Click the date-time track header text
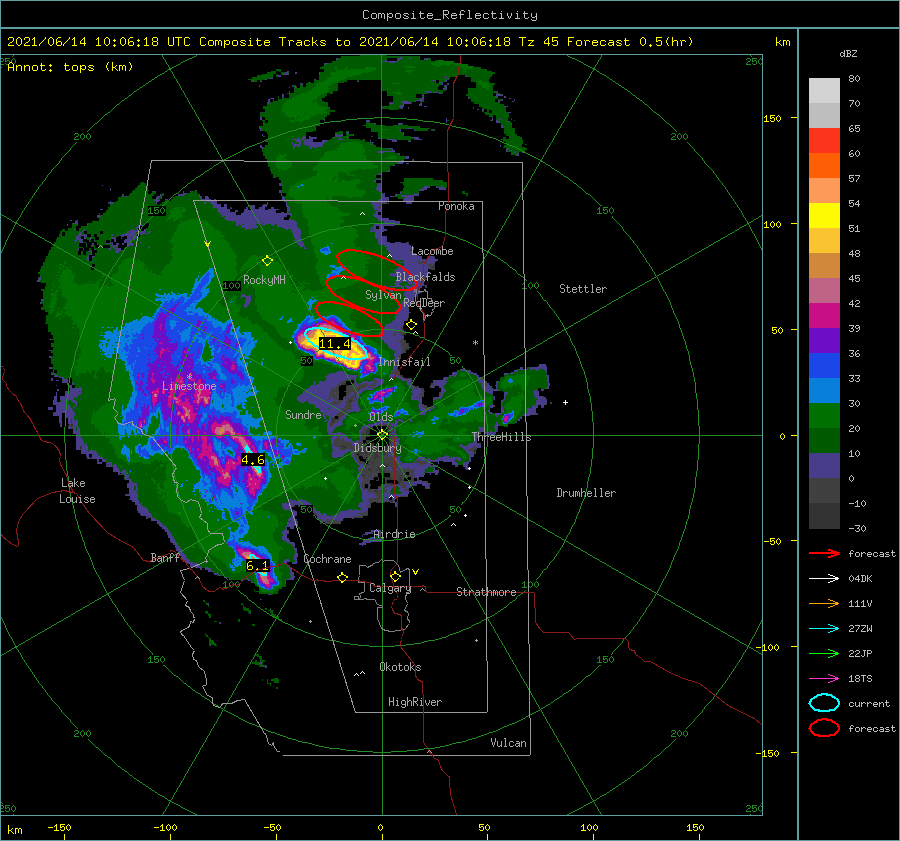Screen dimensions: 900x841 (350, 42)
